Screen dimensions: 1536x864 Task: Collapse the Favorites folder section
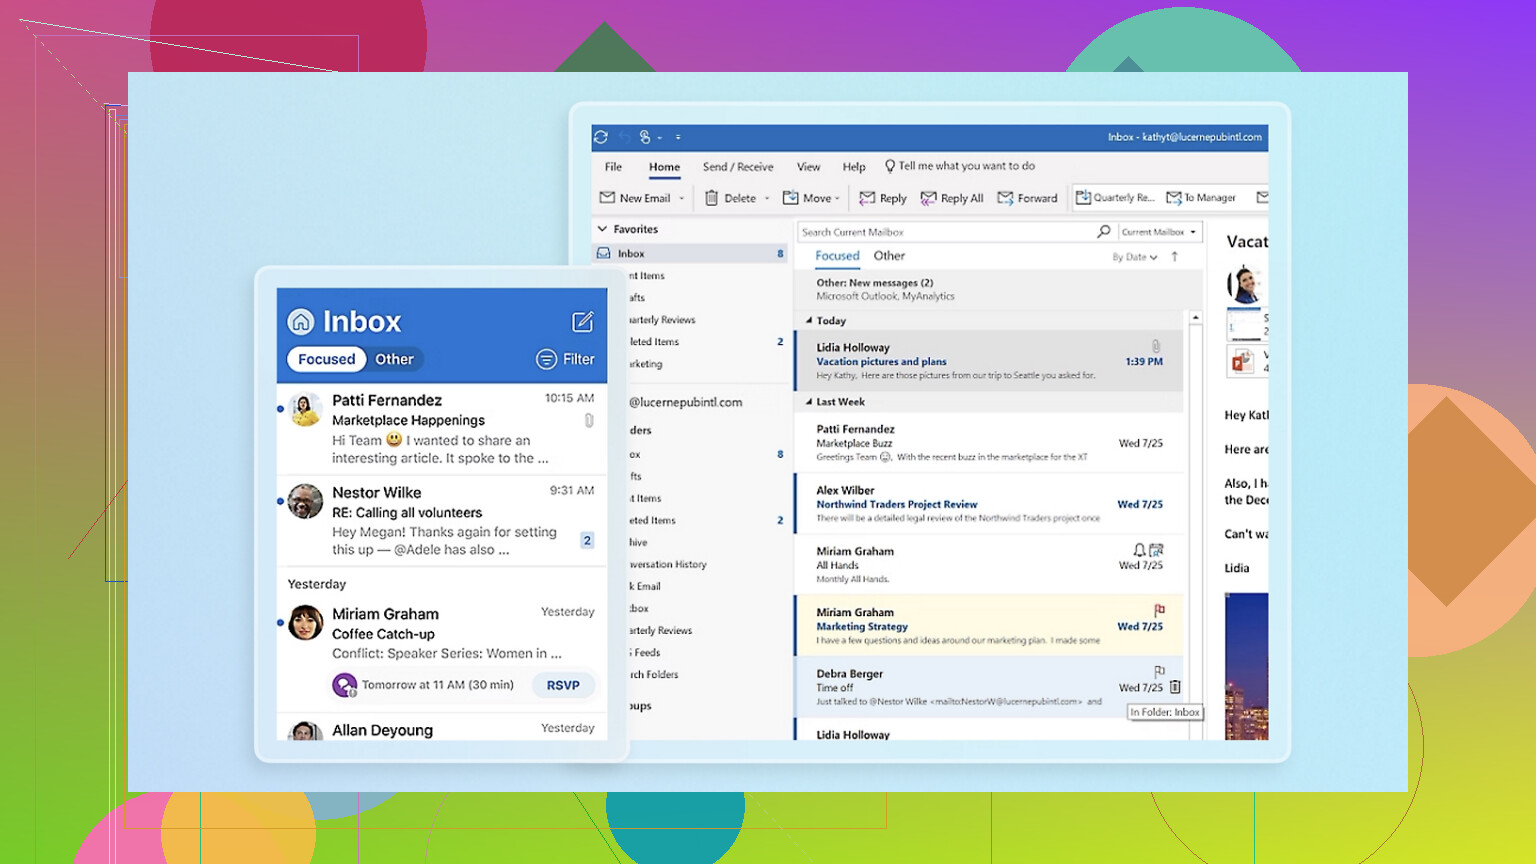603,229
